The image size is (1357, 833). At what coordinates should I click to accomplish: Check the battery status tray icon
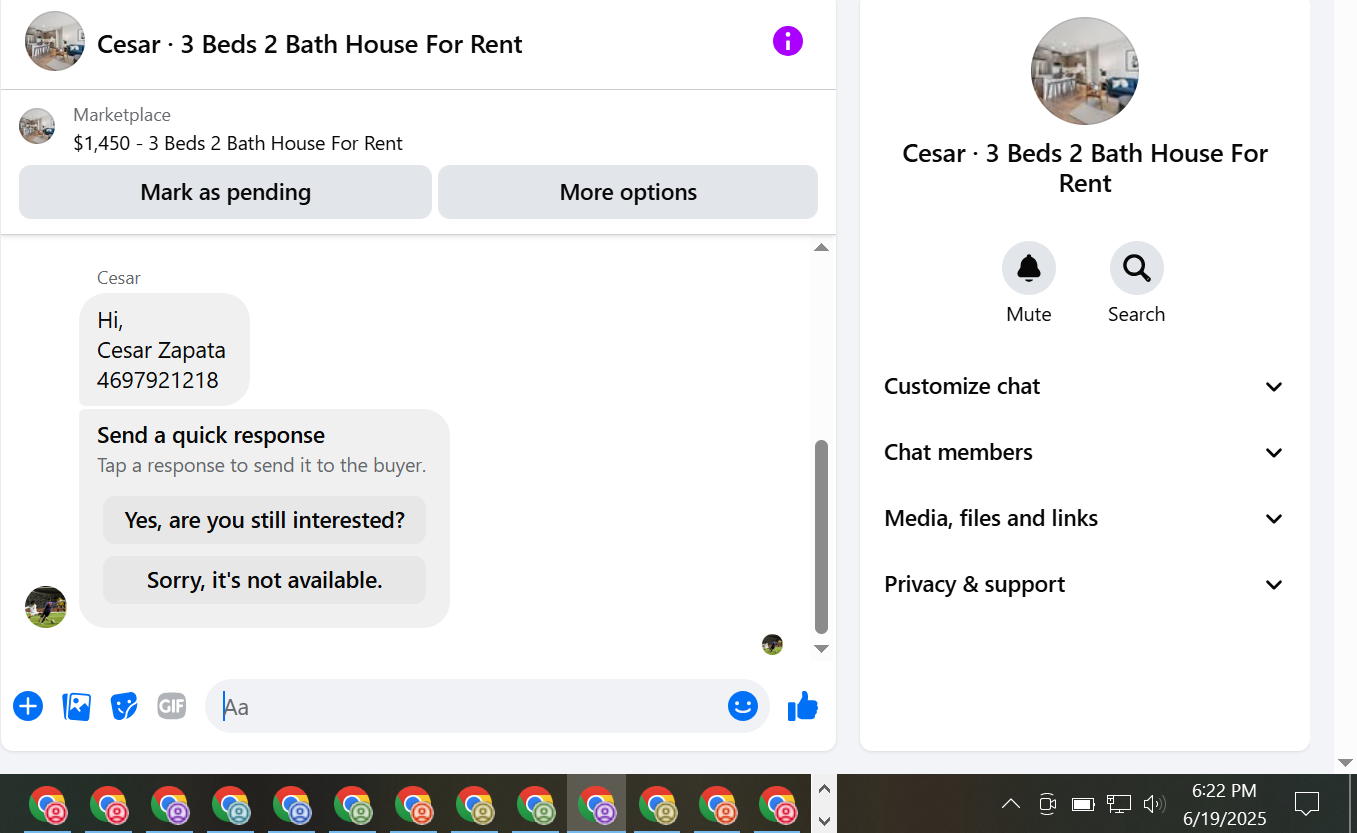click(1083, 803)
